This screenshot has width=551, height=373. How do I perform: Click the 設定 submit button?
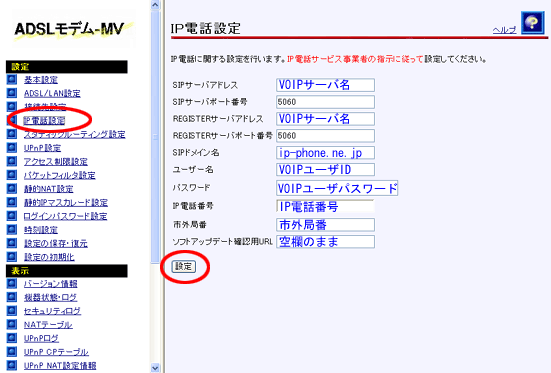(x=183, y=266)
